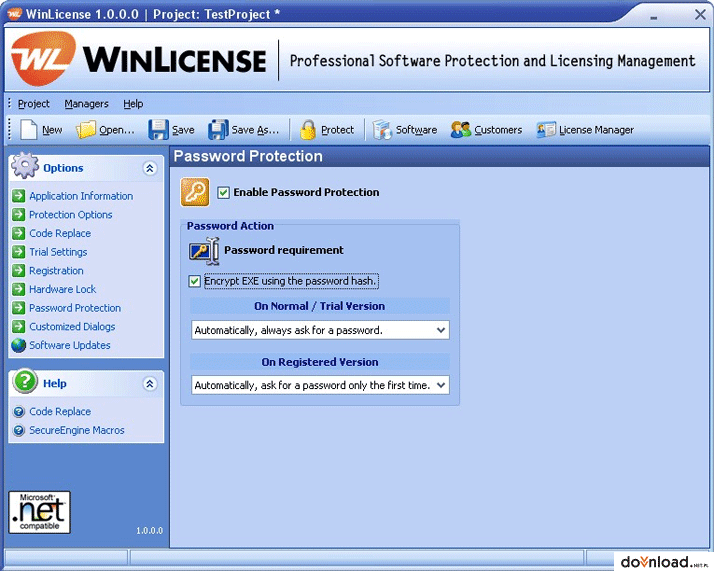Click the arrow icon beside Hardware Lock
The width and height of the screenshot is (714, 571).
pyautogui.click(x=19, y=289)
